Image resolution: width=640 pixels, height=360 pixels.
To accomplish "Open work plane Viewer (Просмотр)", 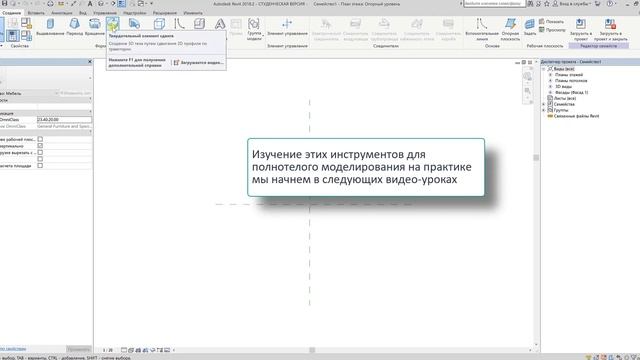I will click(x=552, y=30).
